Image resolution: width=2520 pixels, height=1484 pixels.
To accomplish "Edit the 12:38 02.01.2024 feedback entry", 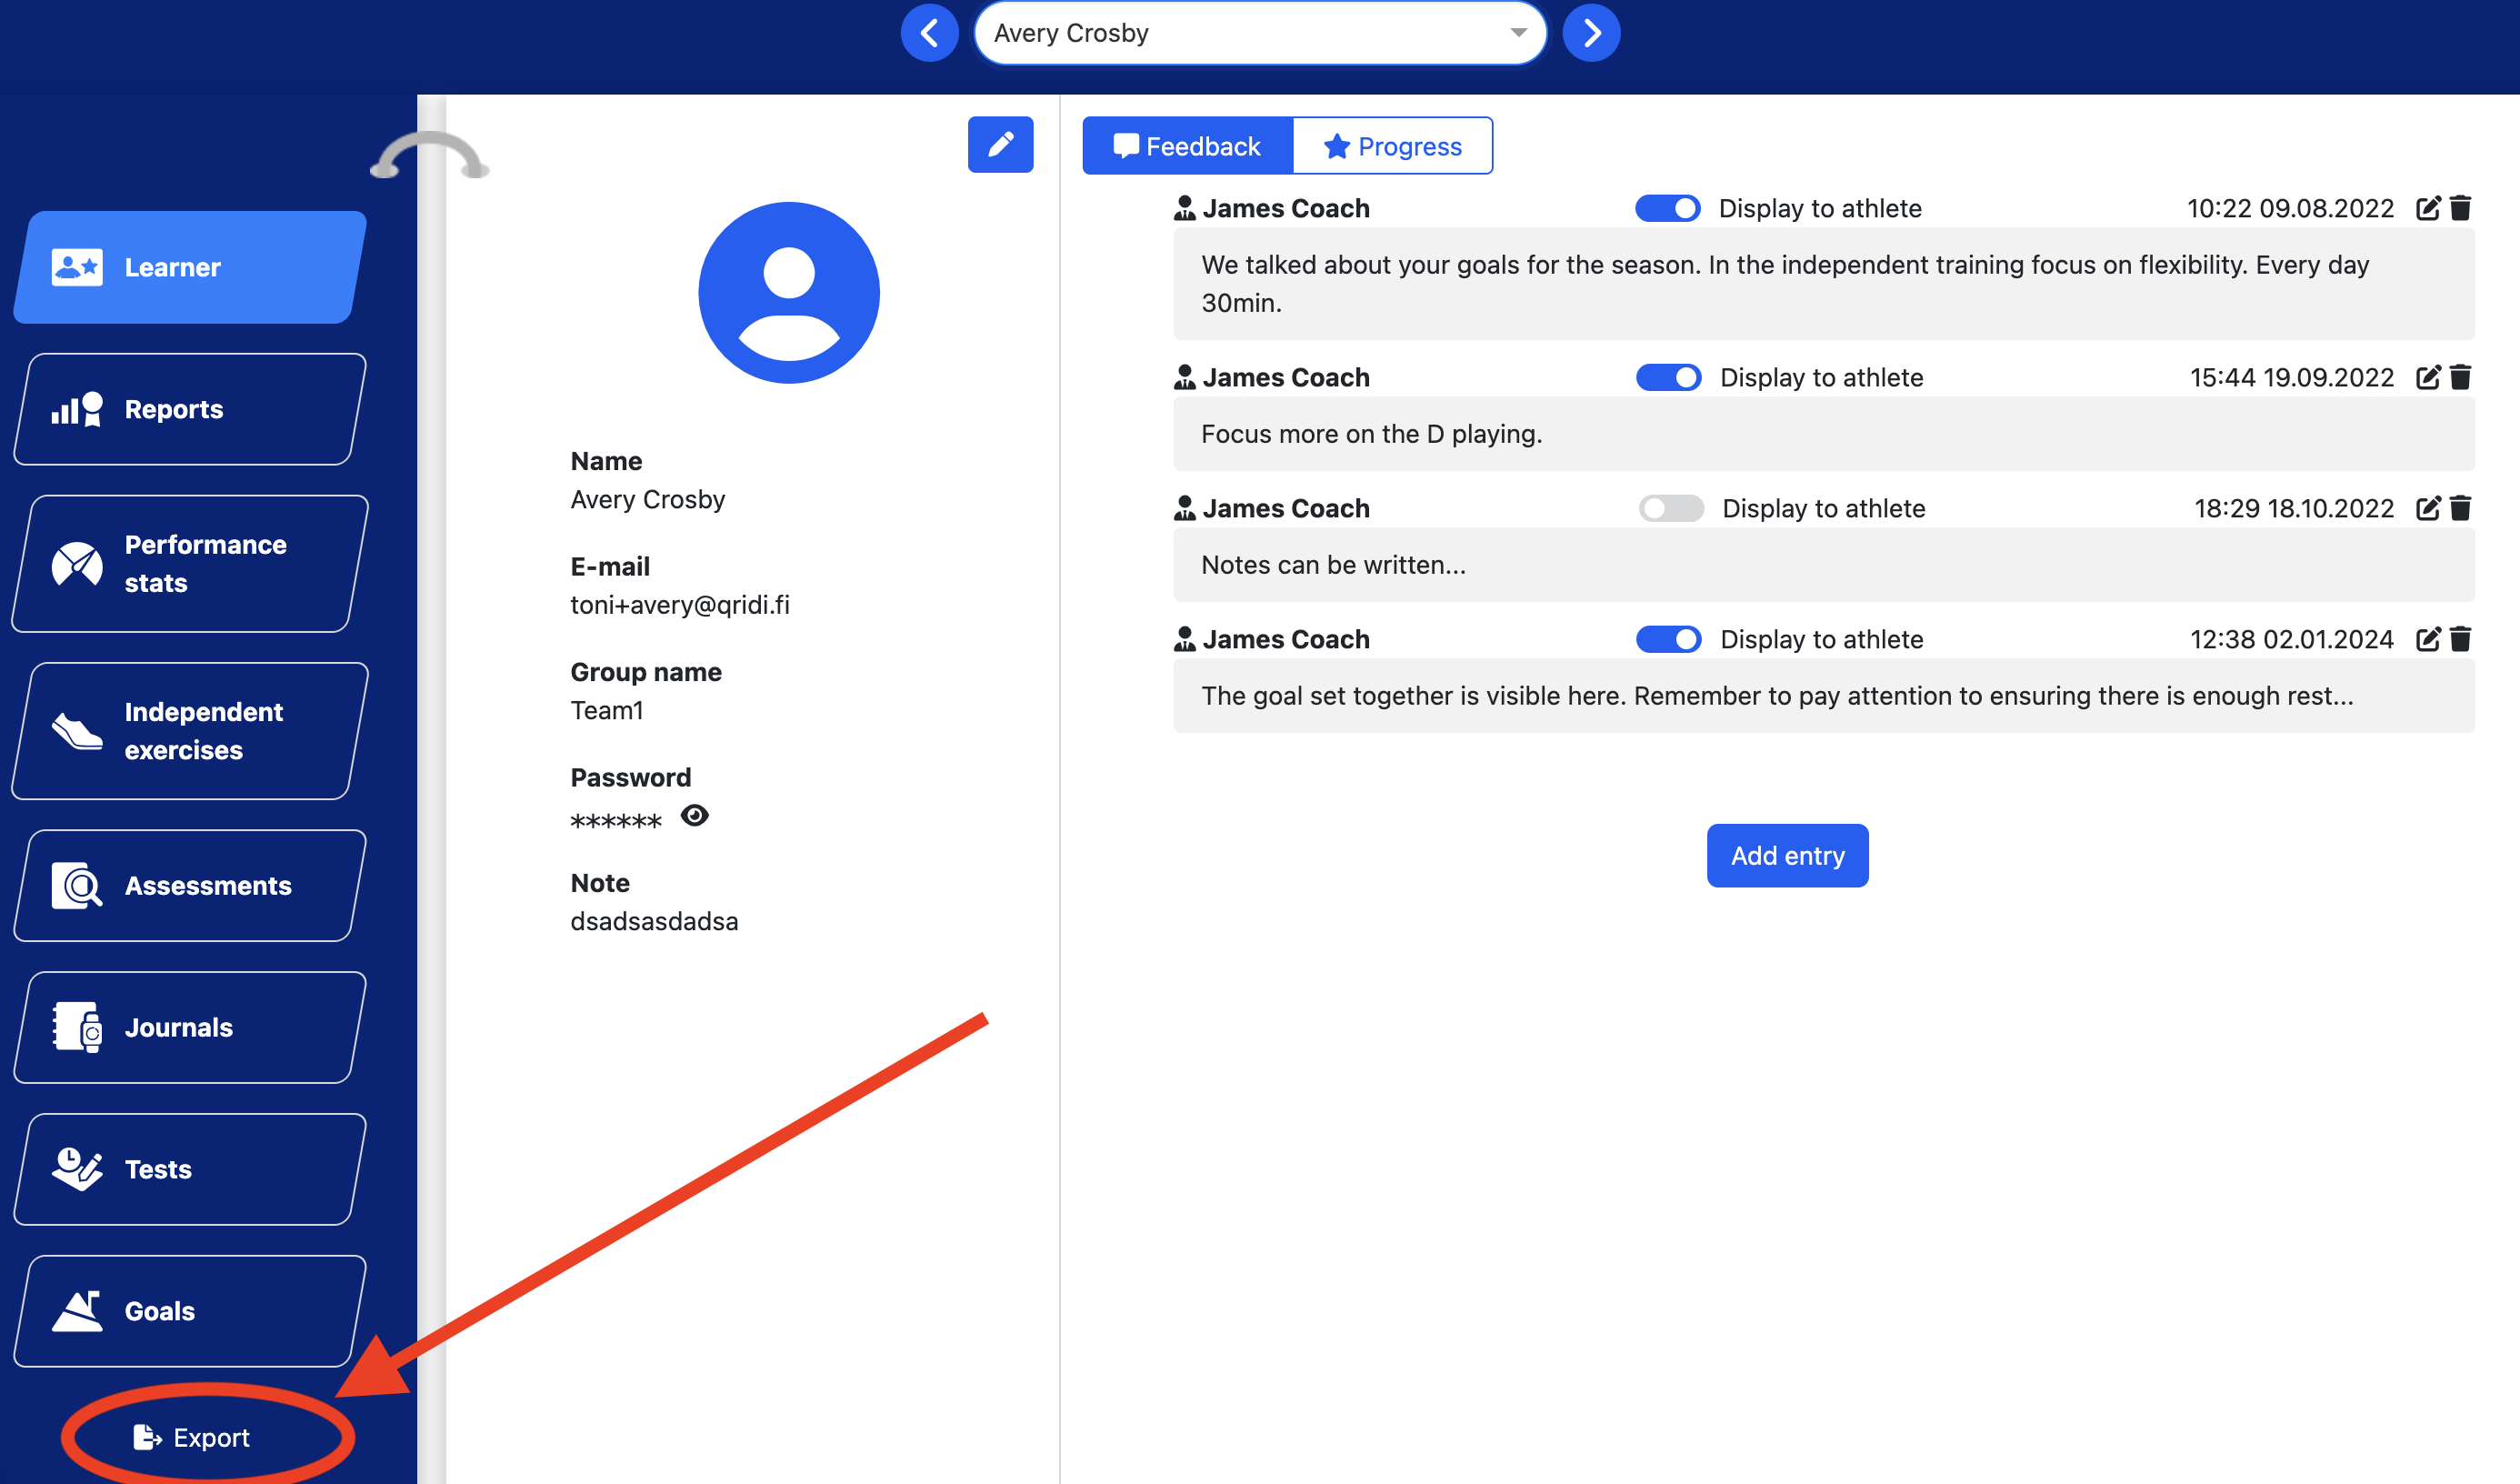I will [x=2428, y=639].
